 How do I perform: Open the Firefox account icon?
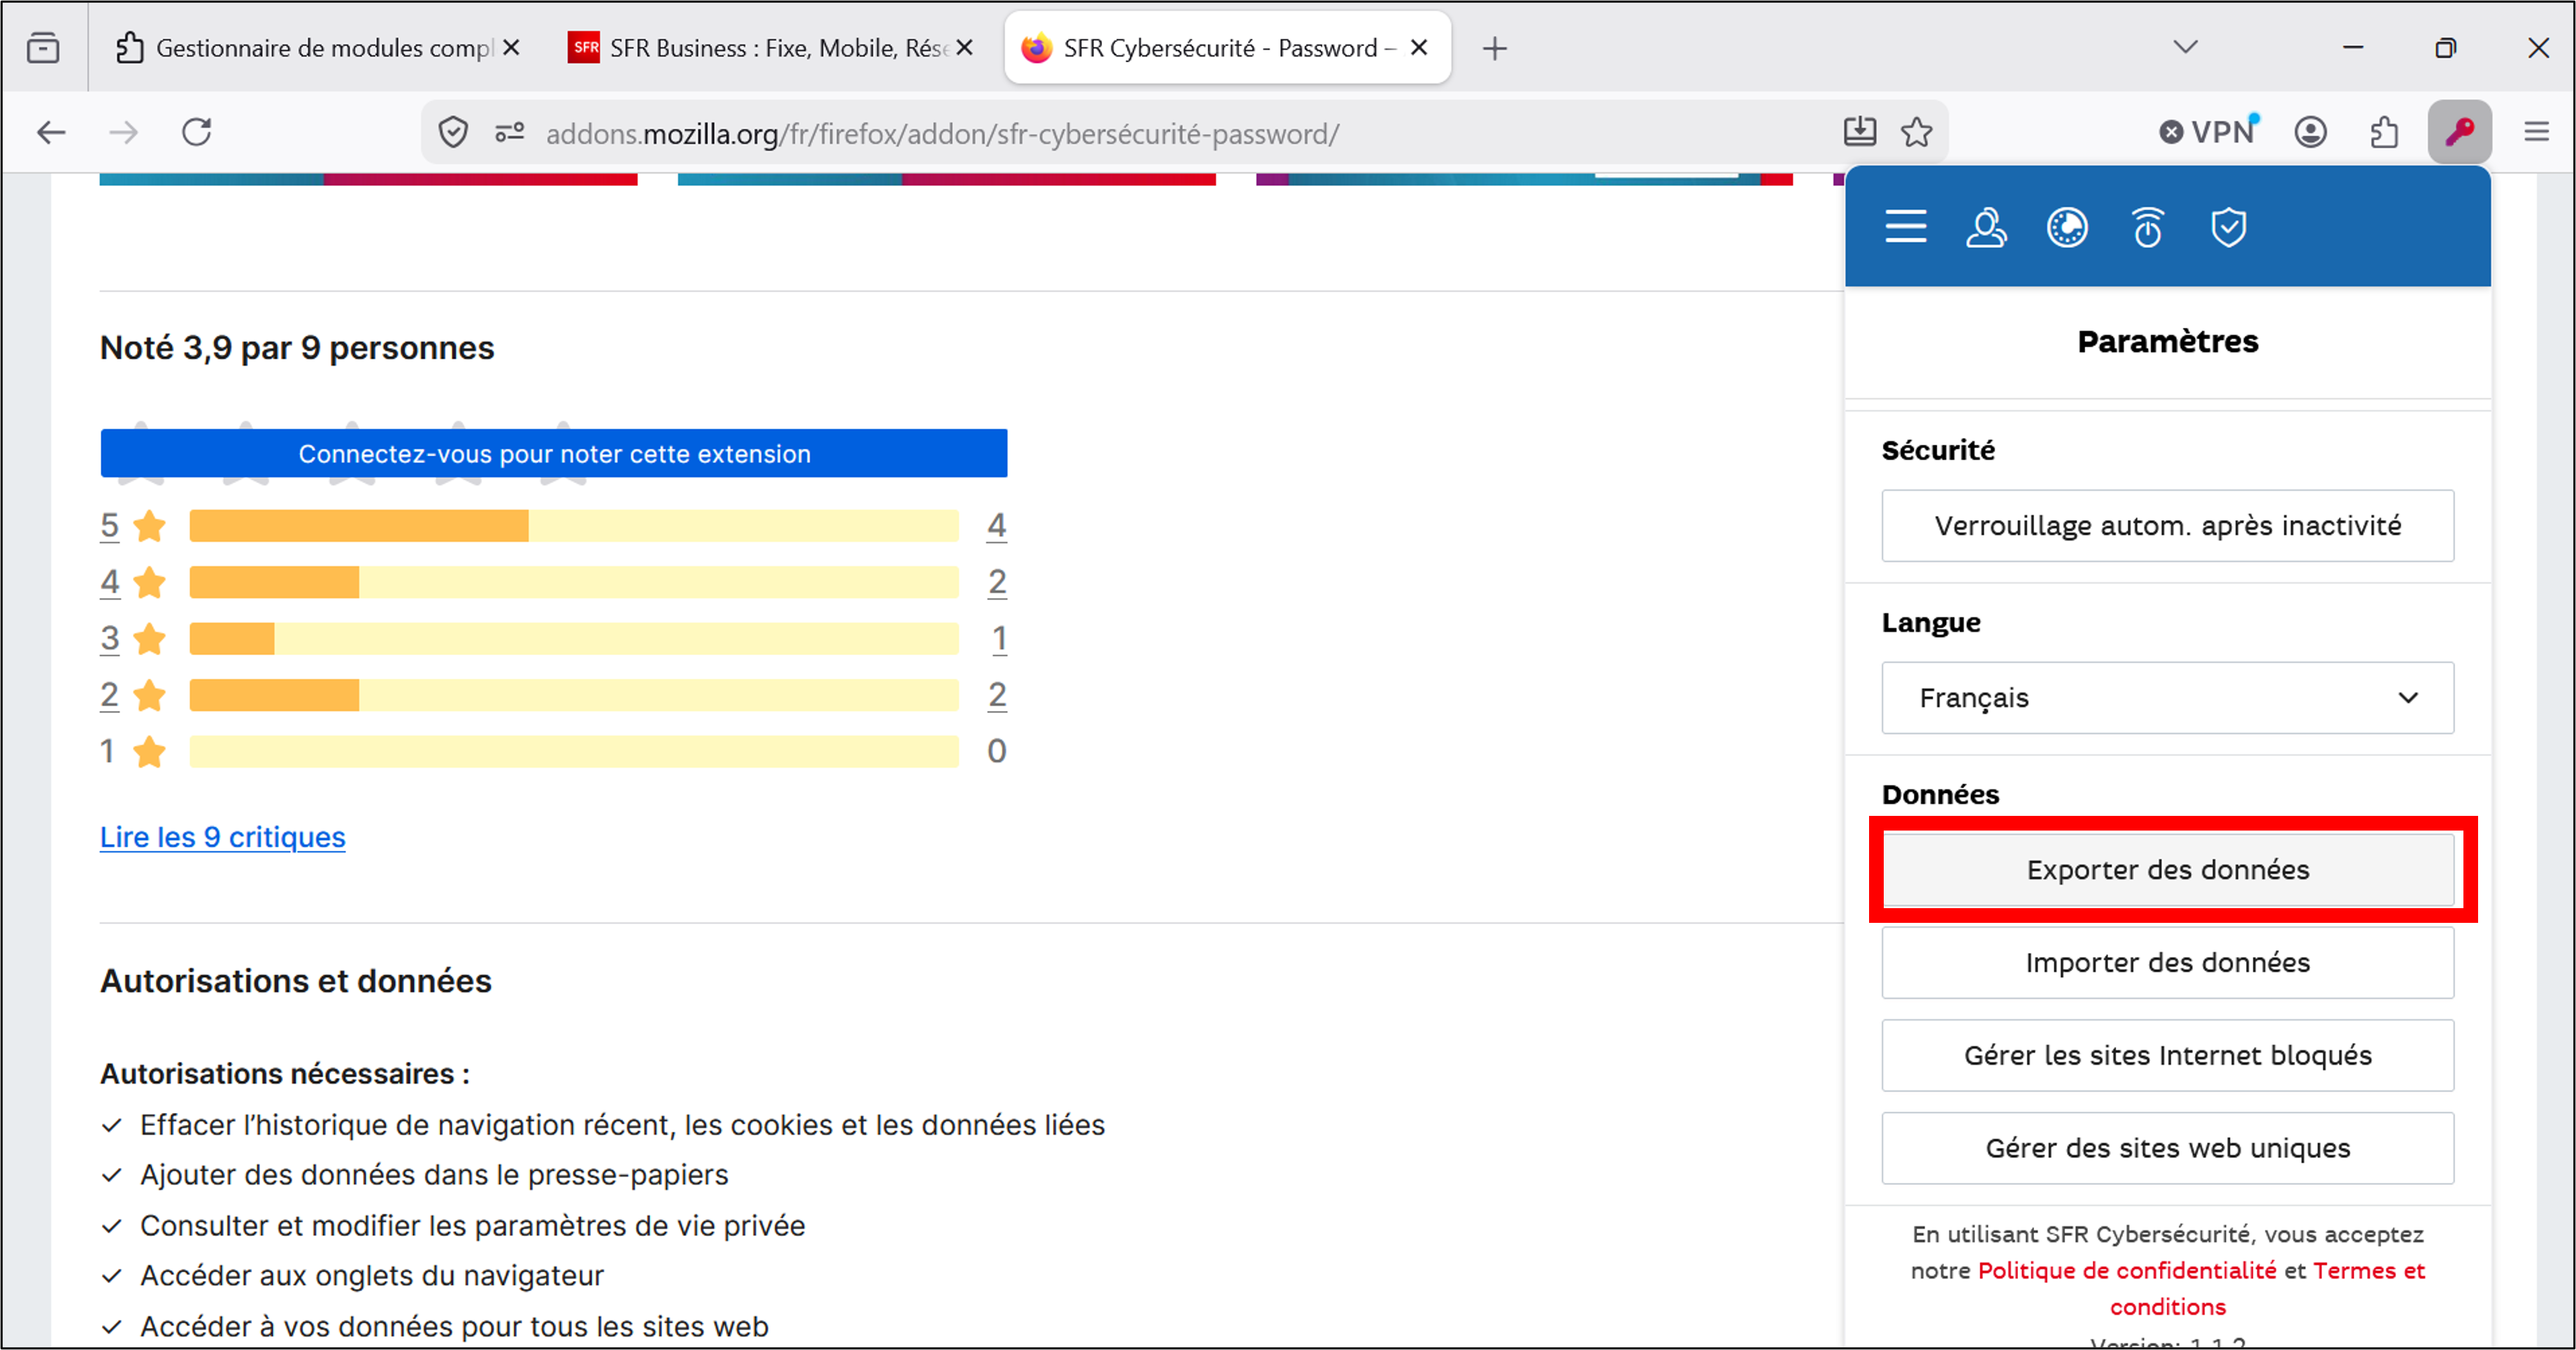2310,132
